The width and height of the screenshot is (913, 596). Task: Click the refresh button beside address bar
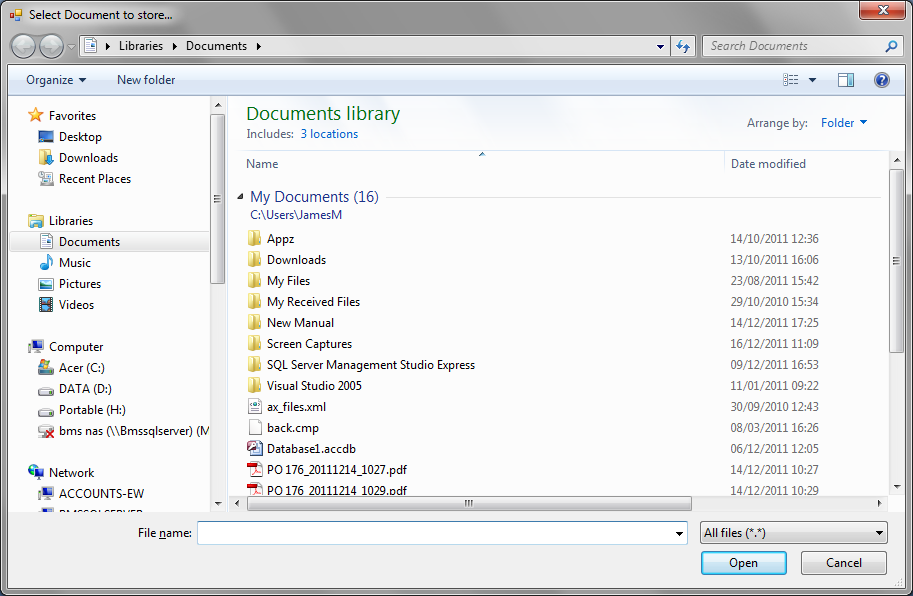(684, 46)
